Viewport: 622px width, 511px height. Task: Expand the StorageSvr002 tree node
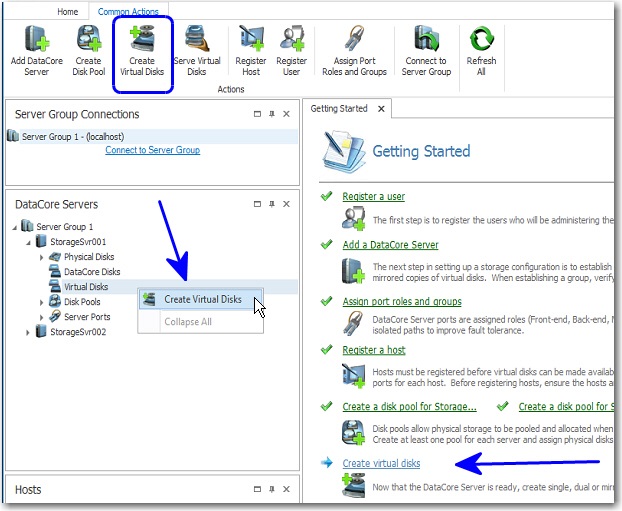pyautogui.click(x=29, y=331)
